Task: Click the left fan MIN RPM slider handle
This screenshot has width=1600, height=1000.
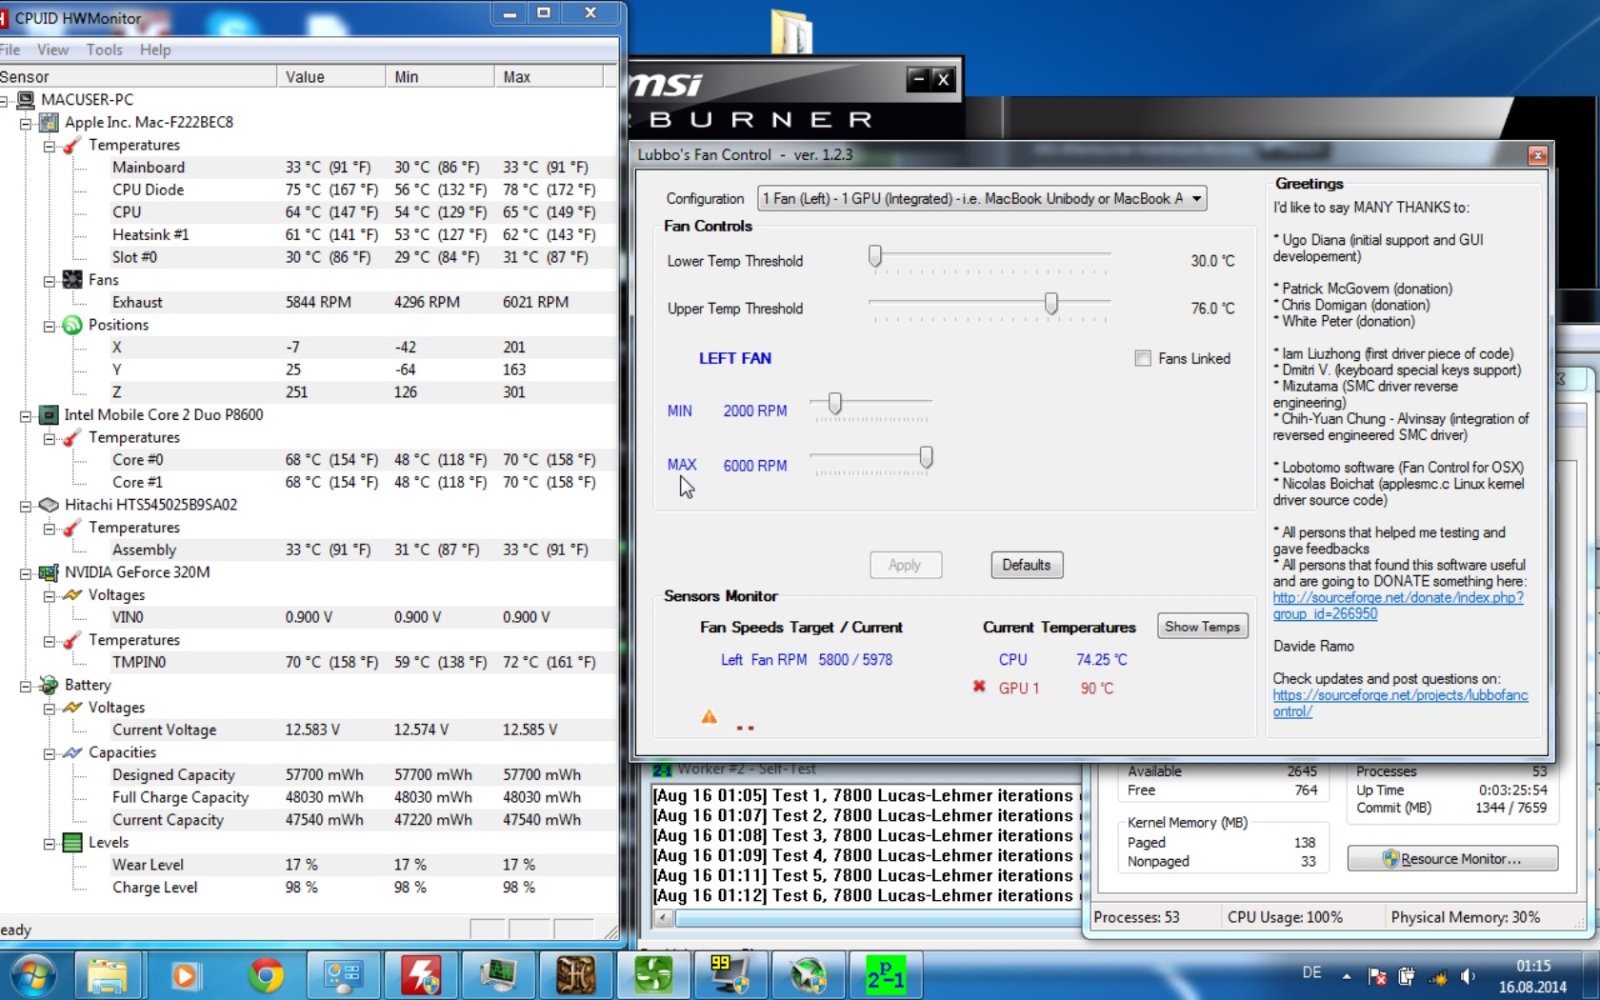Action: point(835,403)
